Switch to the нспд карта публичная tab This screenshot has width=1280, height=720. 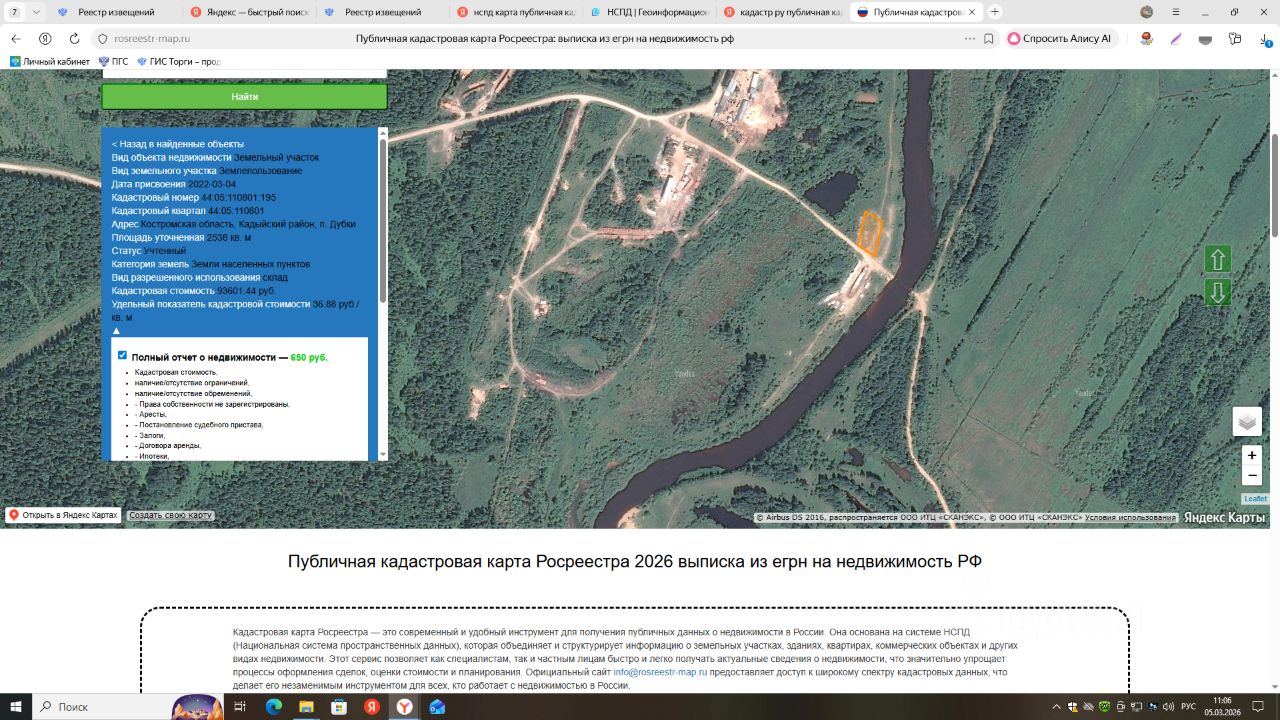tap(514, 12)
